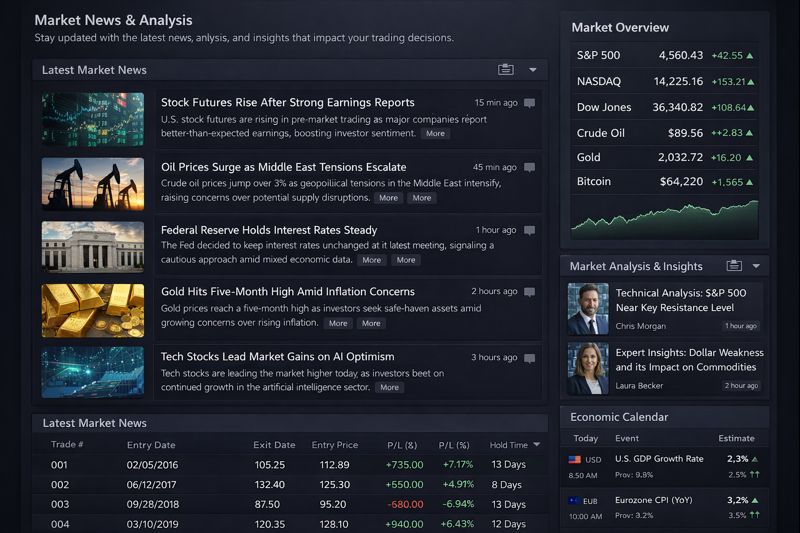
Task: Click the up arrow next to the 3,2% estimate
Action: tap(755, 500)
